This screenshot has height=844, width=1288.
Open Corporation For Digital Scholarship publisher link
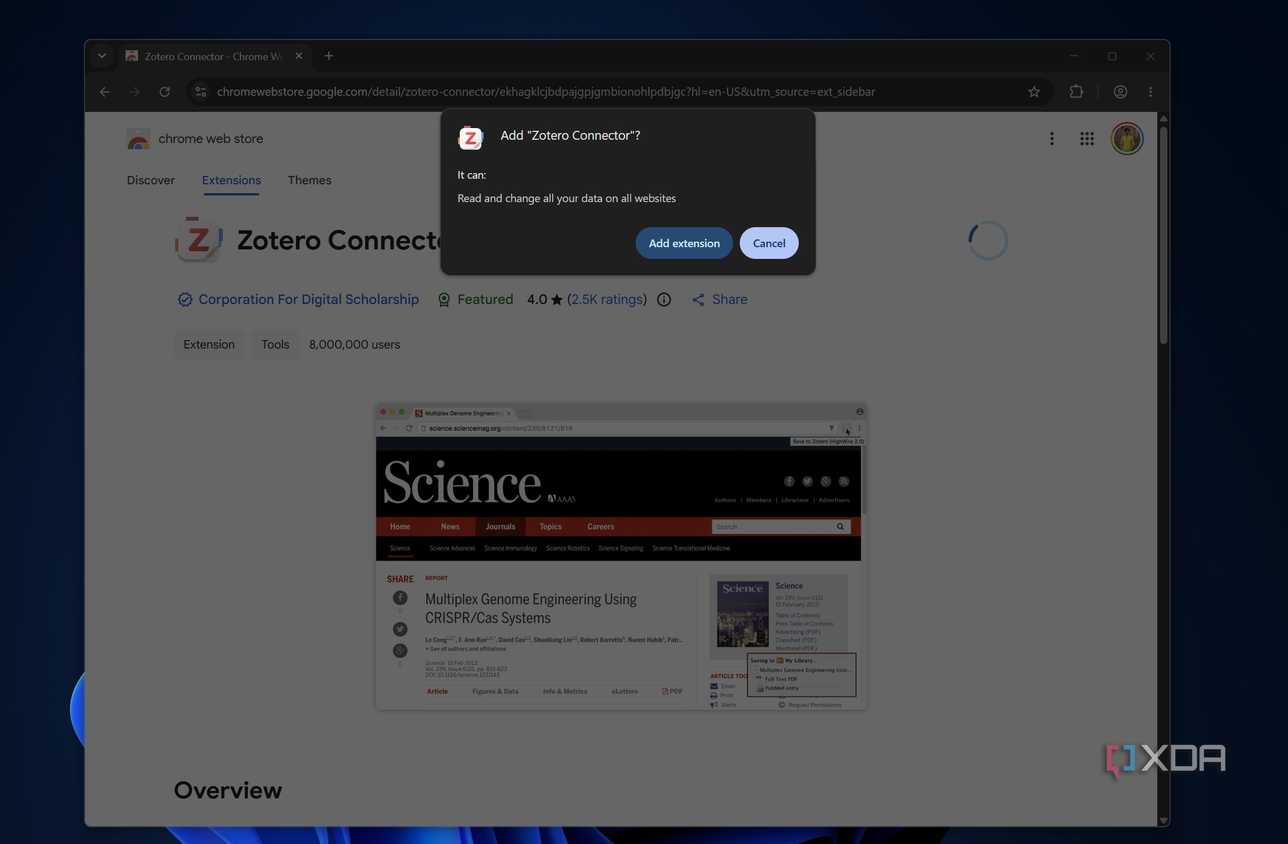(x=308, y=299)
